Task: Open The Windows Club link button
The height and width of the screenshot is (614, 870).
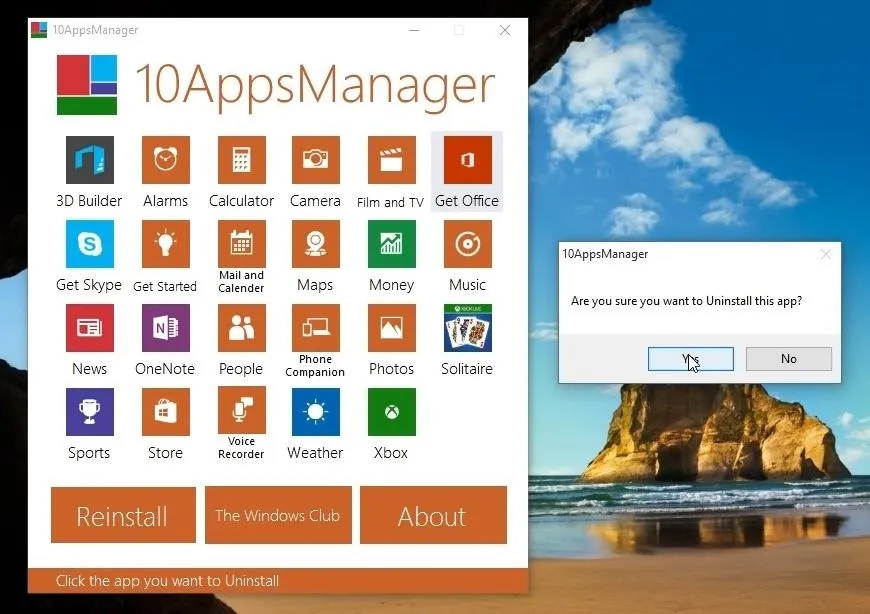Action: coord(278,516)
